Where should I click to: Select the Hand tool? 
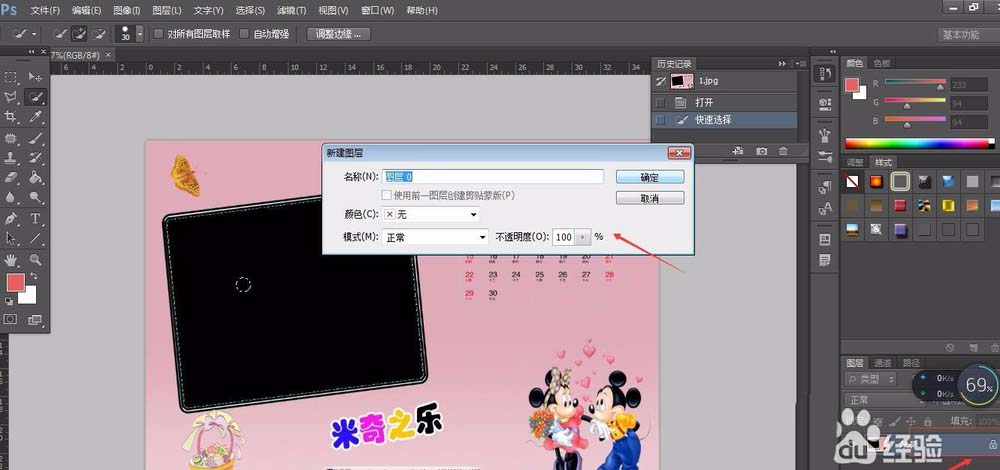click(x=11, y=260)
